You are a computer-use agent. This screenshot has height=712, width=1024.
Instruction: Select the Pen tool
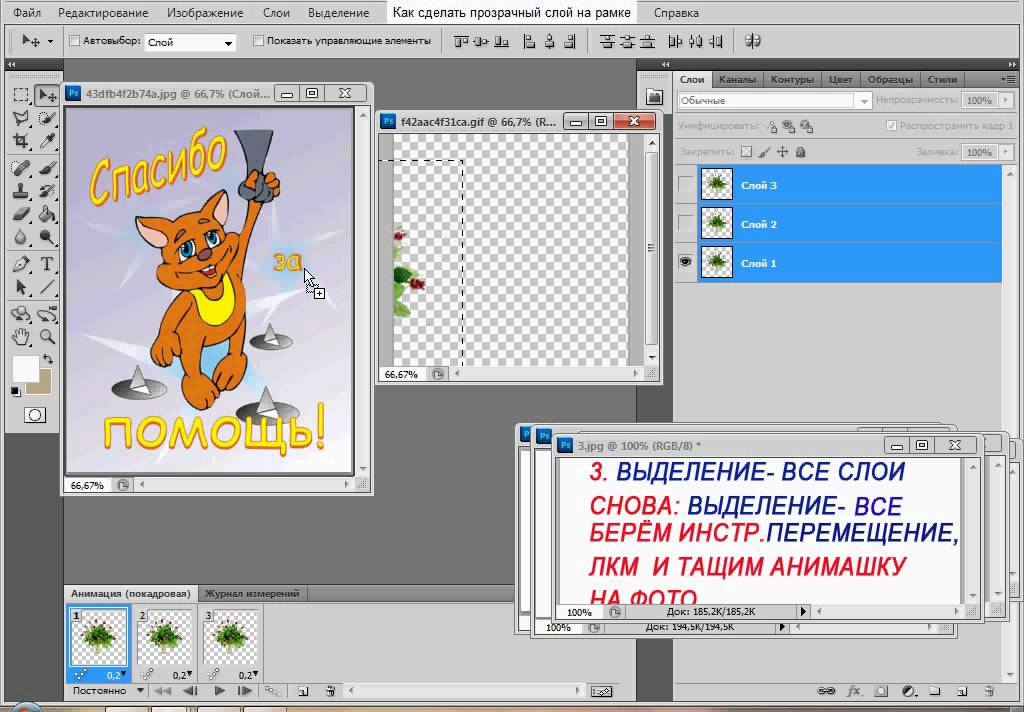[21, 265]
